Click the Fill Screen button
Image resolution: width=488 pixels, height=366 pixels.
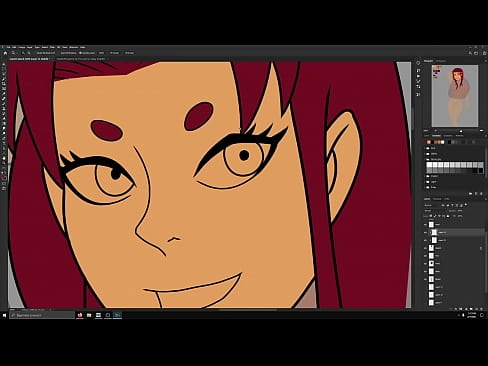(129, 53)
